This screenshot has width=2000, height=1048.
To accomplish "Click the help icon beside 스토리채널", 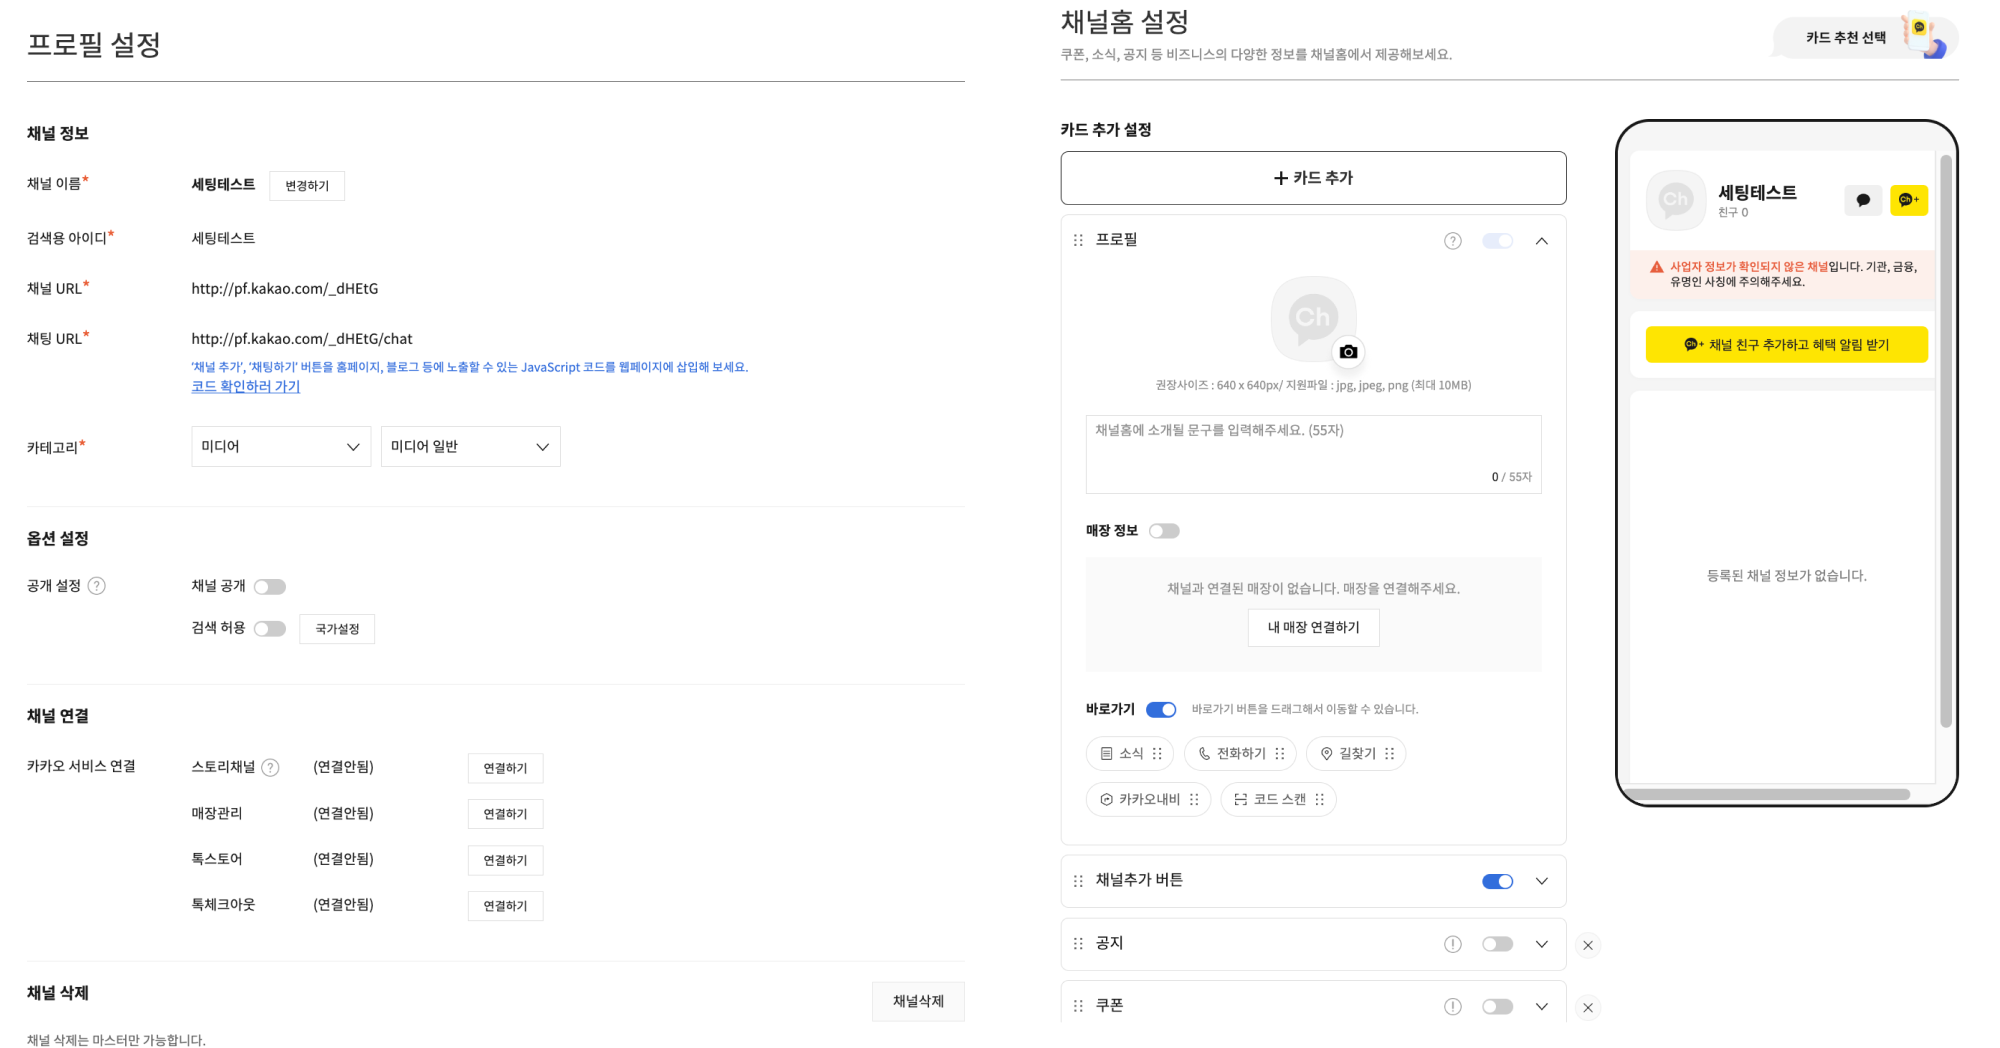I will 270,768.
